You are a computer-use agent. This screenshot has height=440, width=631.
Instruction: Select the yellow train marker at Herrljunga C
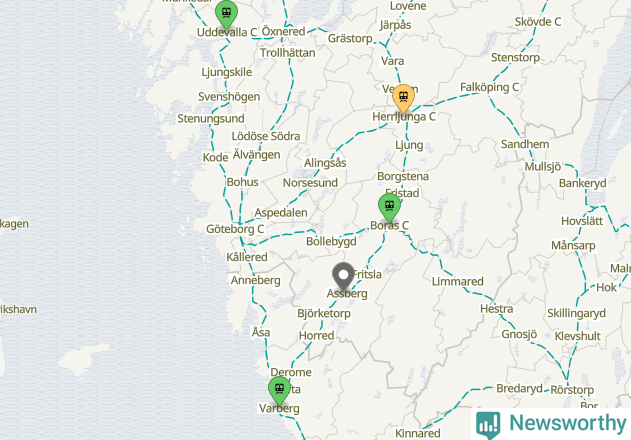(x=403, y=98)
